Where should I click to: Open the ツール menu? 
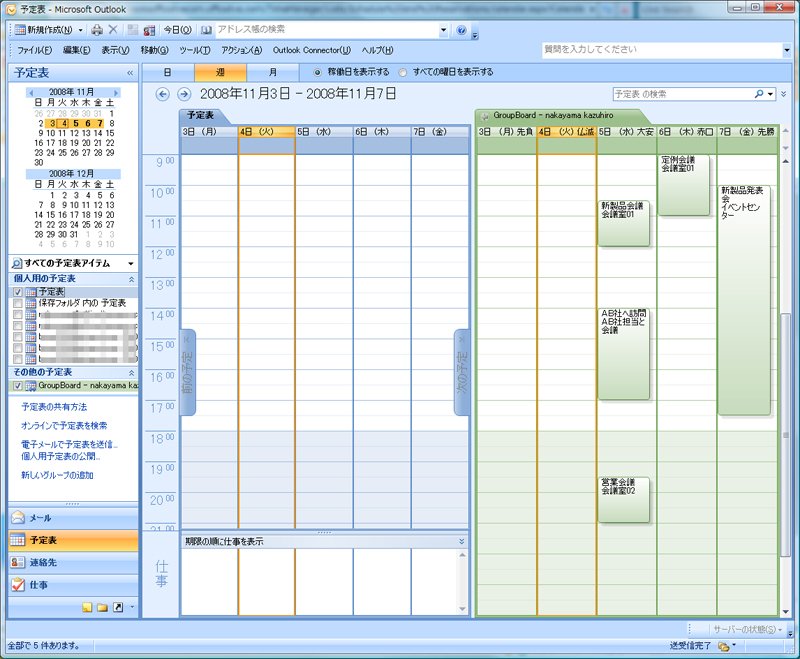pos(194,50)
